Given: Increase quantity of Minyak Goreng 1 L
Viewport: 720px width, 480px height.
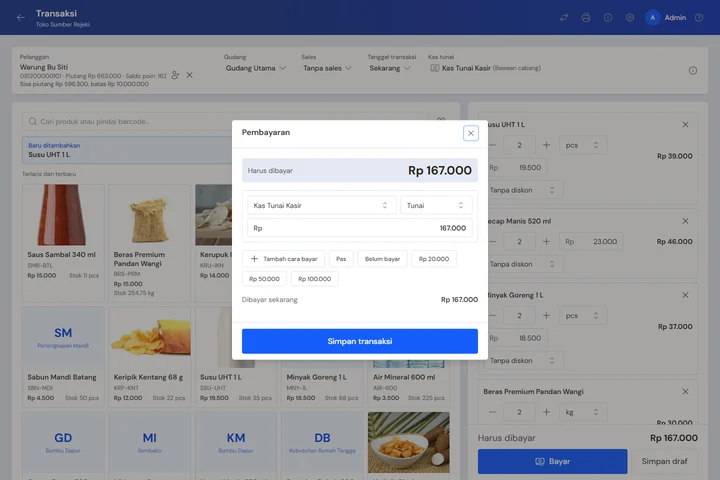Looking at the screenshot, I should (x=546, y=316).
